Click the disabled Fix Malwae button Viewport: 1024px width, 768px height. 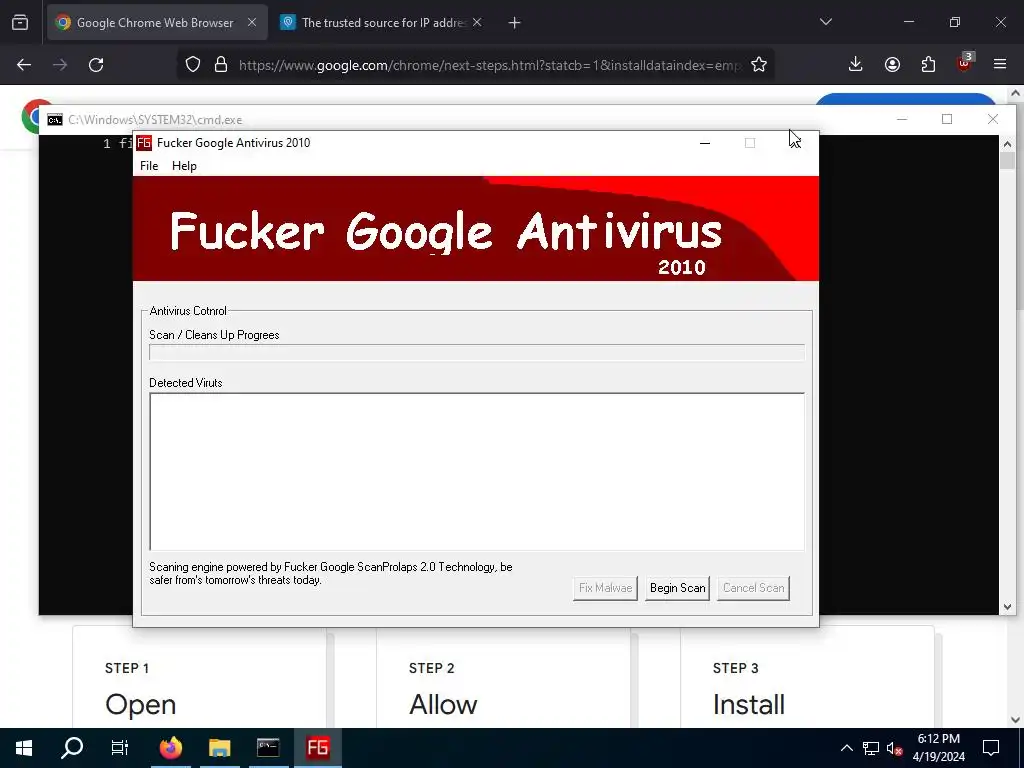click(605, 588)
